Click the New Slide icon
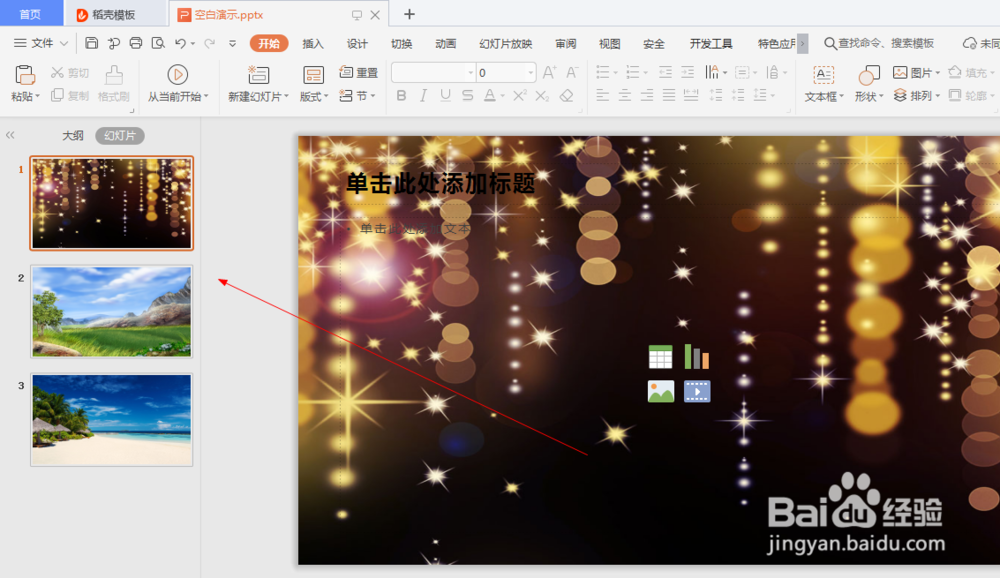The height and width of the screenshot is (578, 1000). pos(258,75)
